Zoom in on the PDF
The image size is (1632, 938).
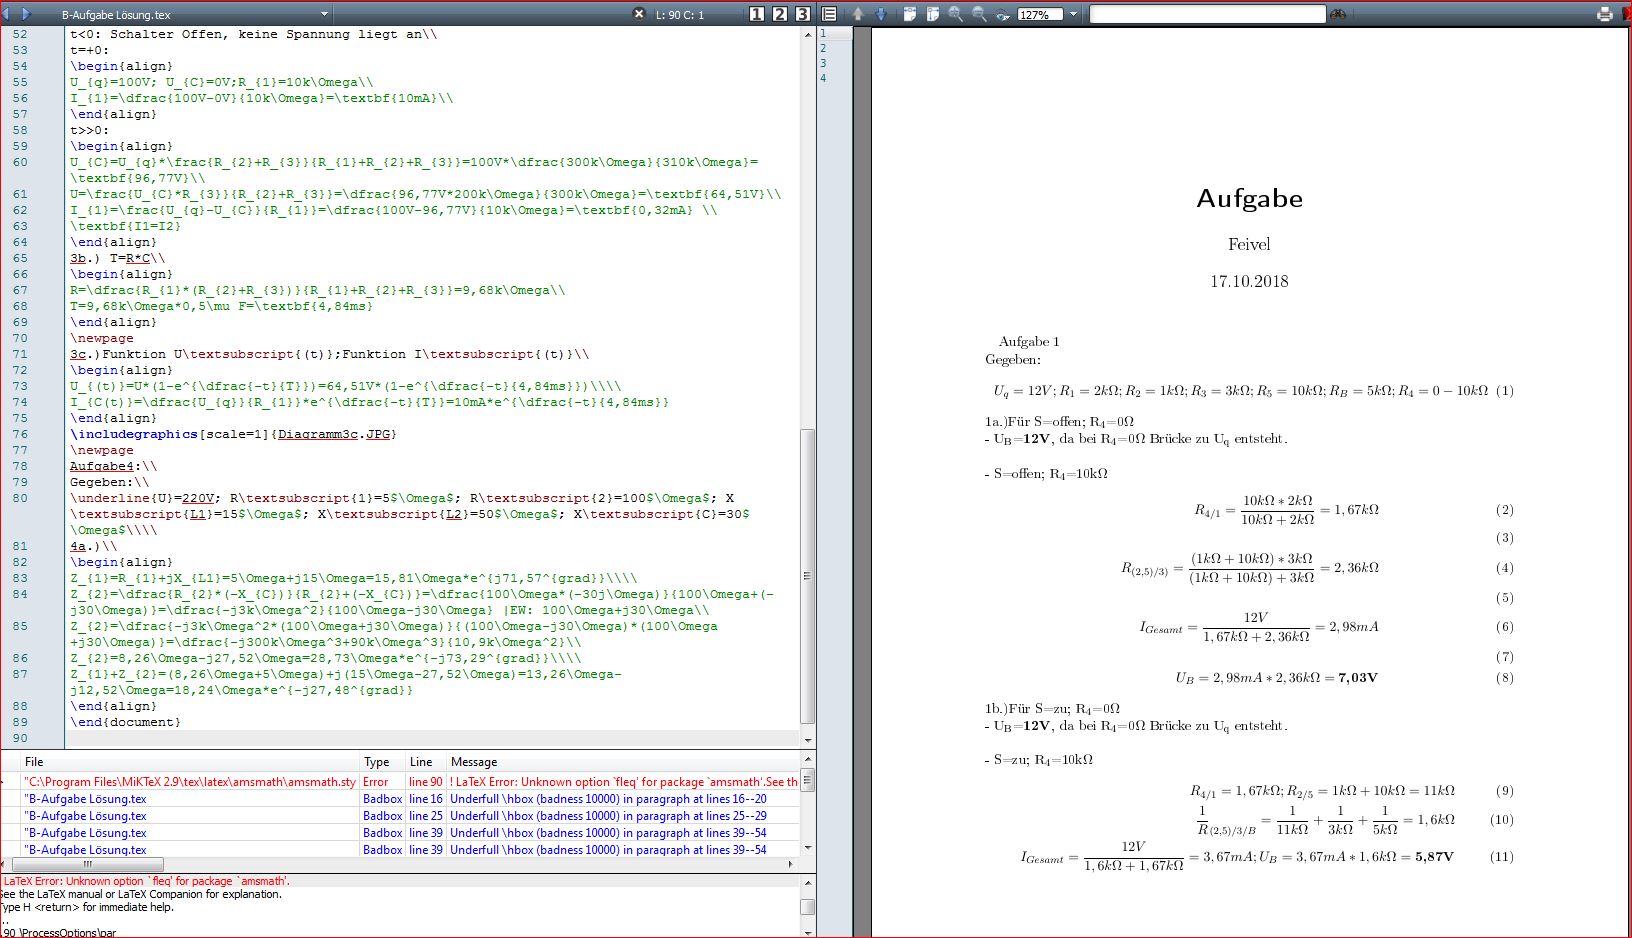click(x=956, y=14)
